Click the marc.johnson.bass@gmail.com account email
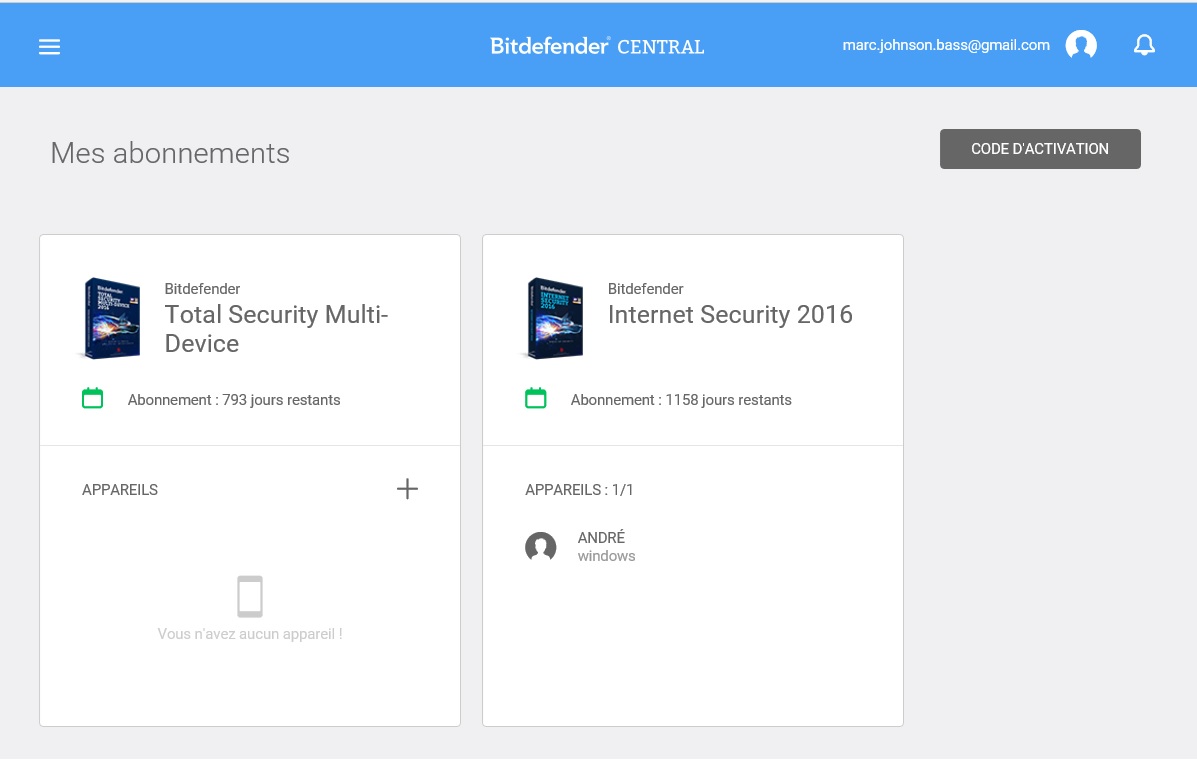This screenshot has width=1197, height=768. click(946, 45)
